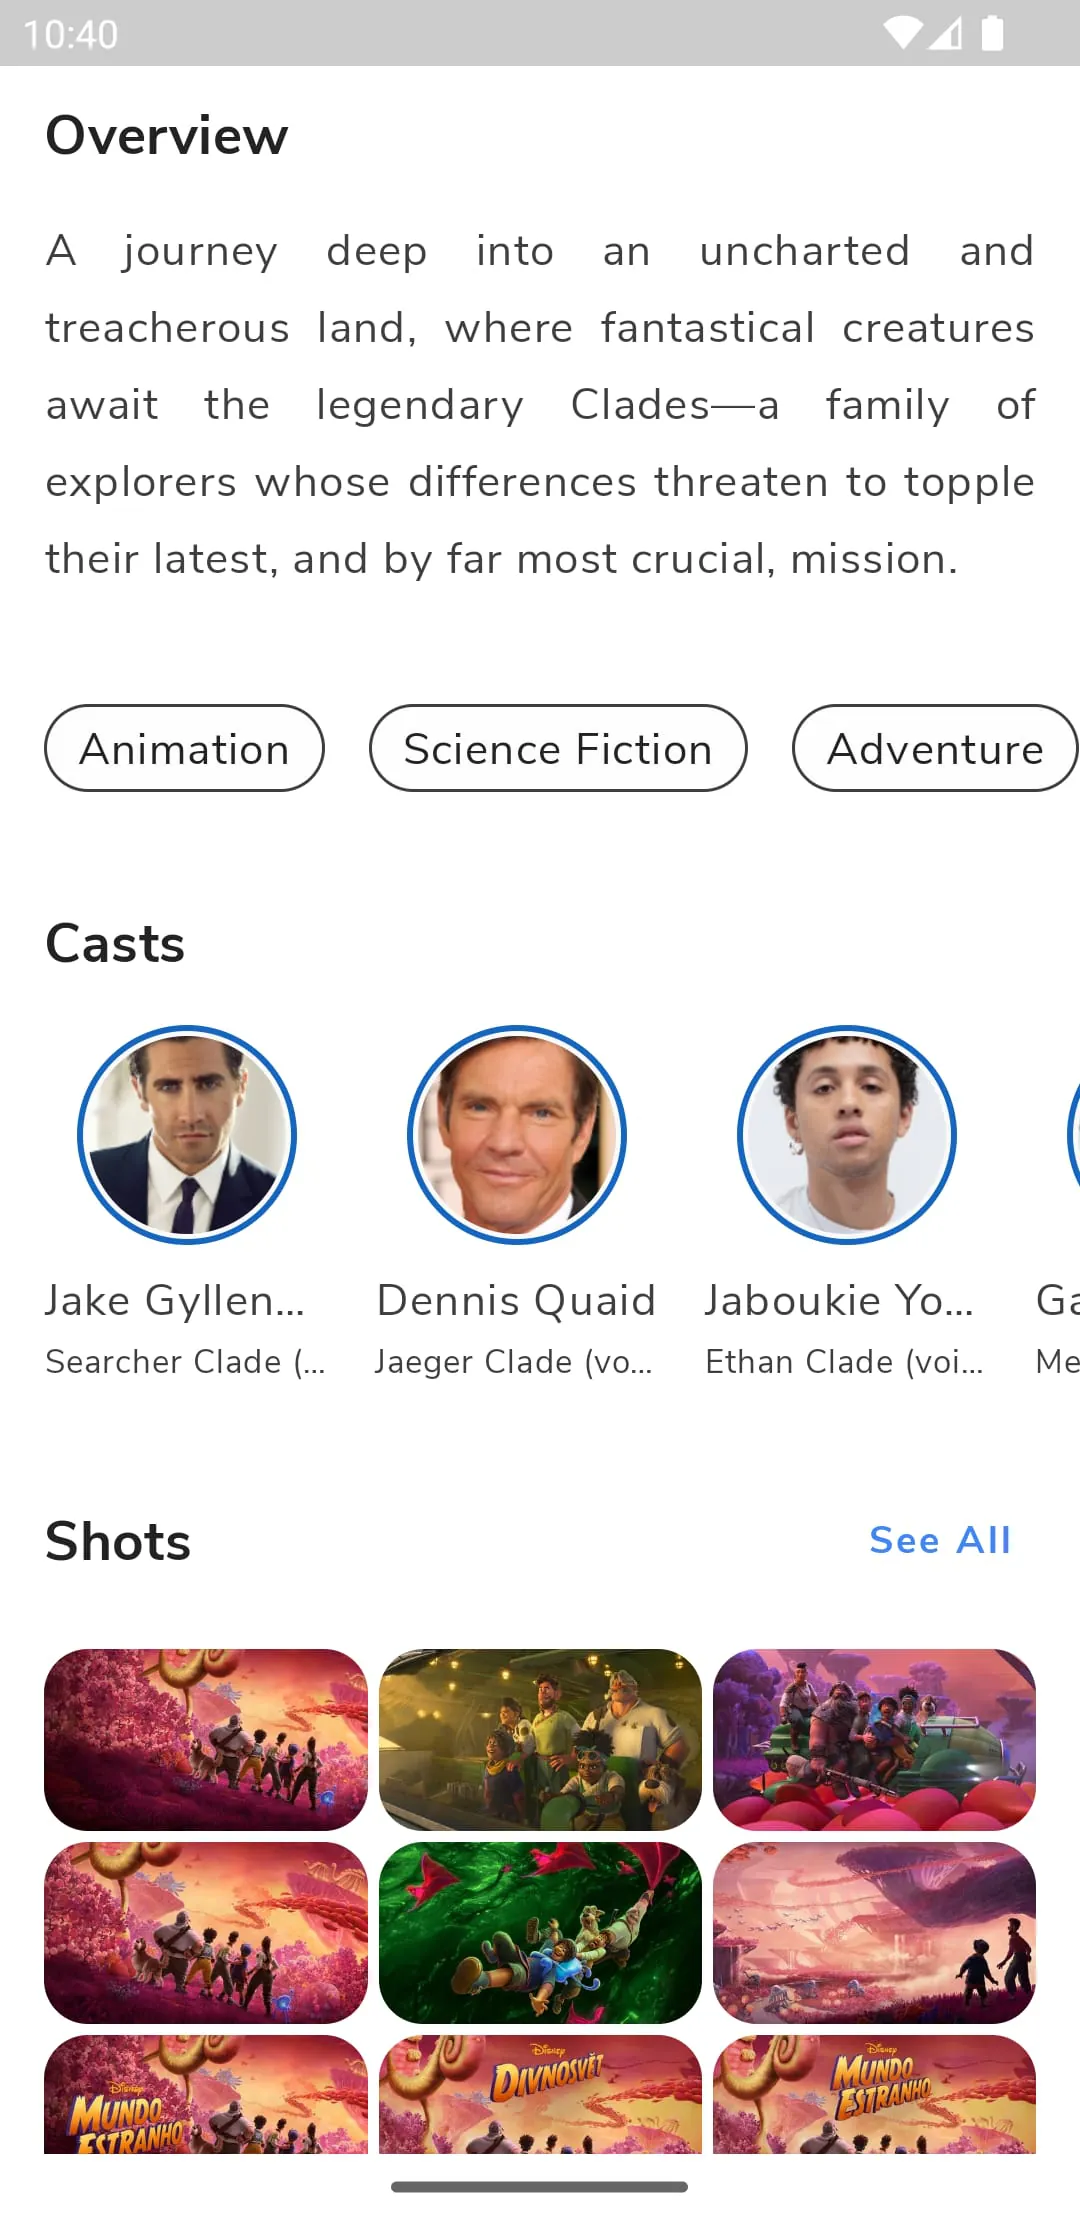Tap the Wi-Fi status bar icon
This screenshot has width=1080, height=2220.
903,33
